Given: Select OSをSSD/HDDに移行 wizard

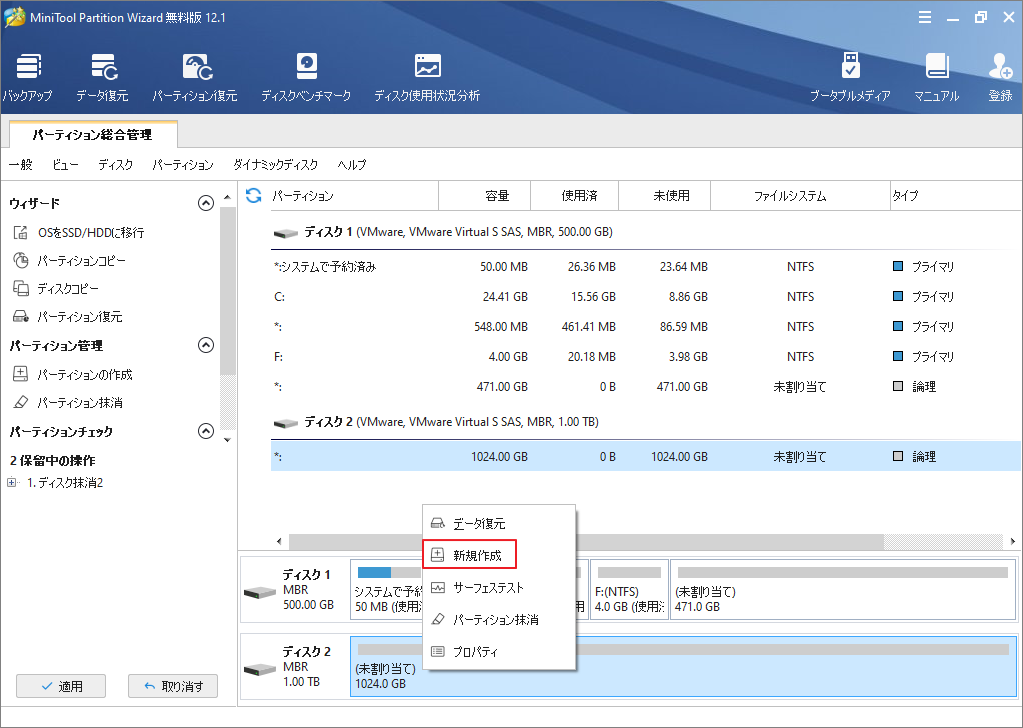Looking at the screenshot, I should (78, 232).
